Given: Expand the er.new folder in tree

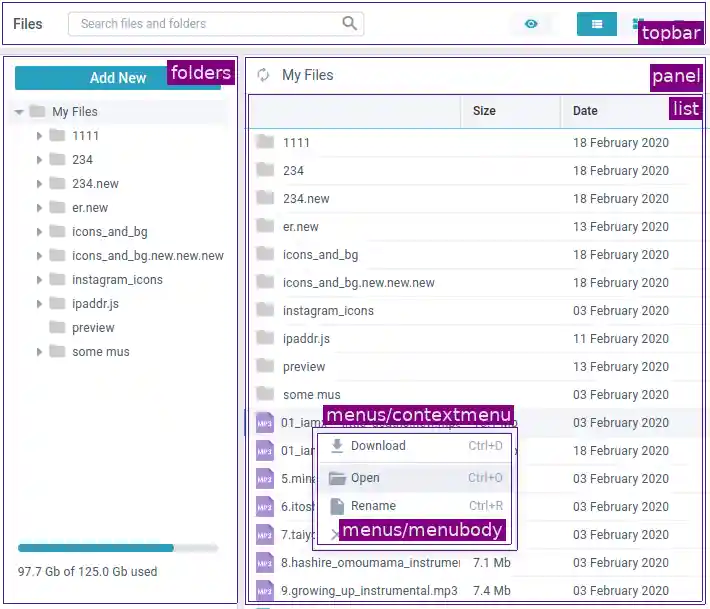Looking at the screenshot, I should (x=39, y=207).
